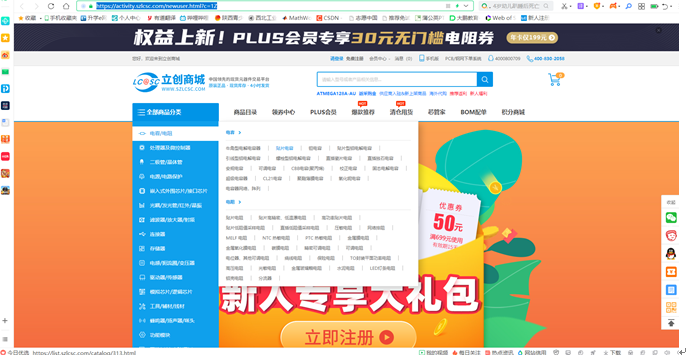This screenshot has height=360, width=692.
Task: Click the product search input field
Action: [397, 79]
